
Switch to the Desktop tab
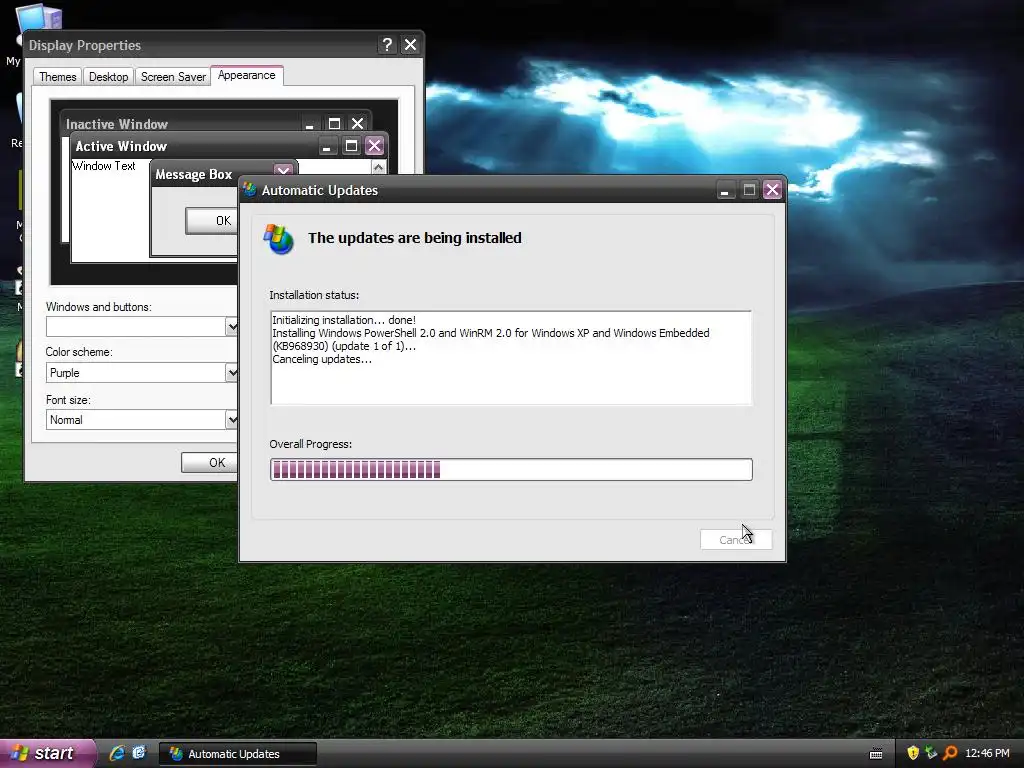coord(108,77)
